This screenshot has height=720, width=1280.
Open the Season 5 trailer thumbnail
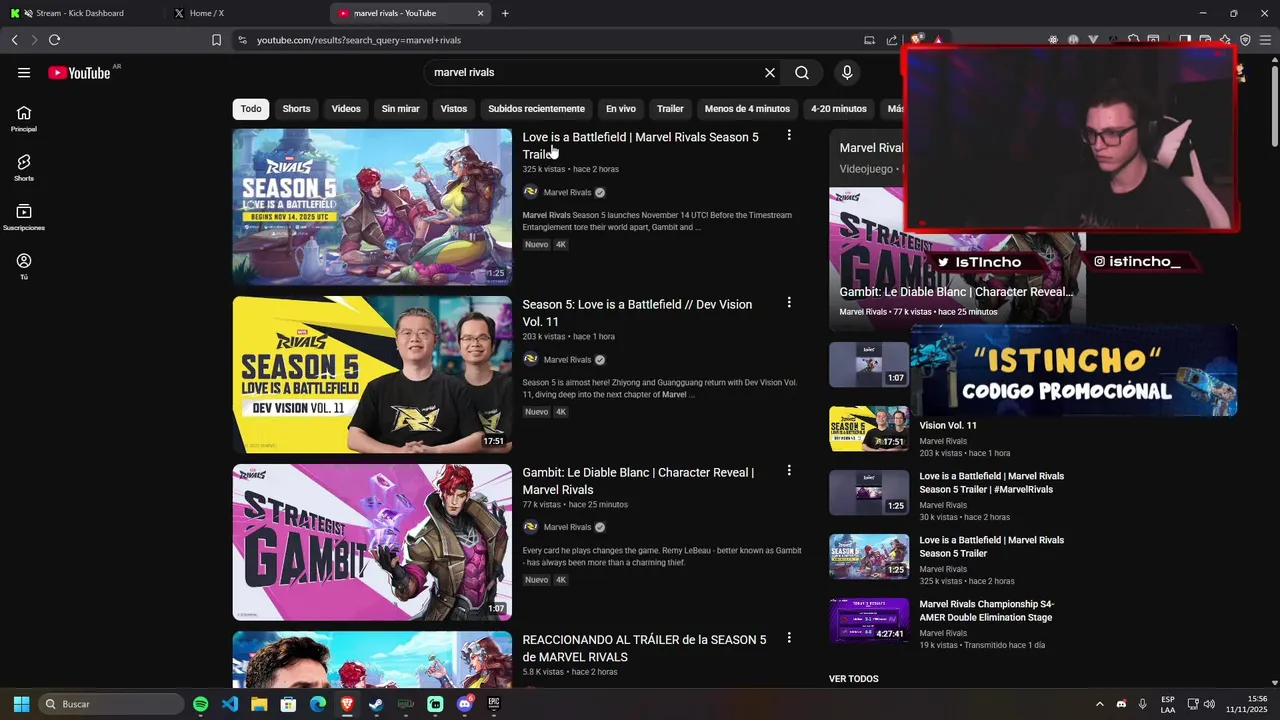click(x=372, y=207)
